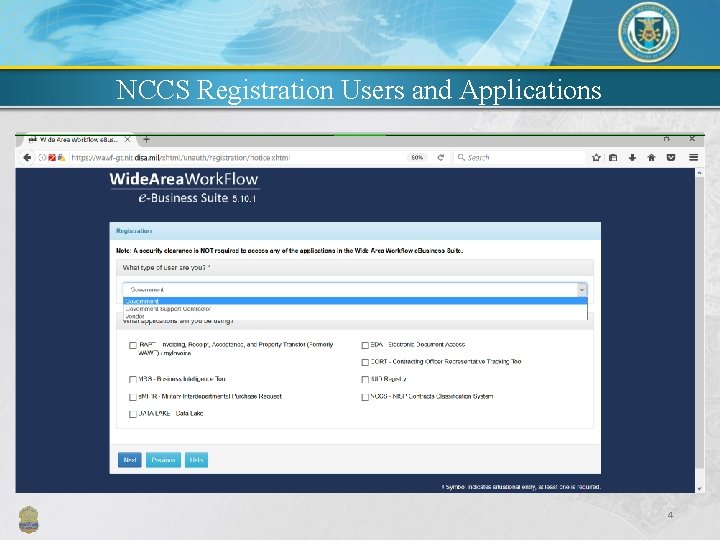Choose Government in the user type list

point(355,301)
